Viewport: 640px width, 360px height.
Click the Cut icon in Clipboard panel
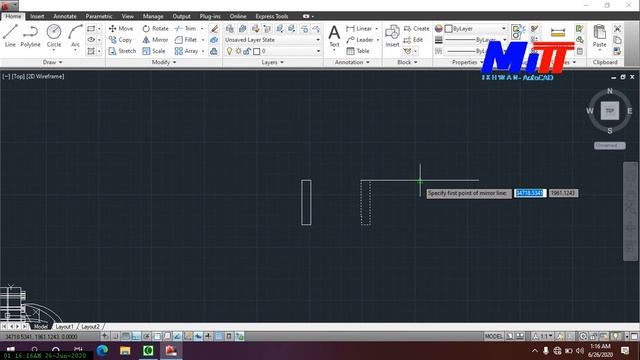(617, 29)
